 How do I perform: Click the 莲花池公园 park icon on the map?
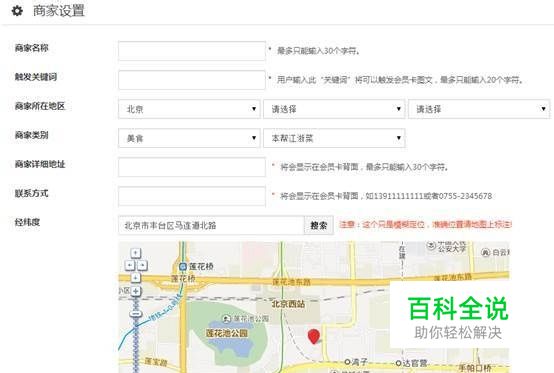227,319
